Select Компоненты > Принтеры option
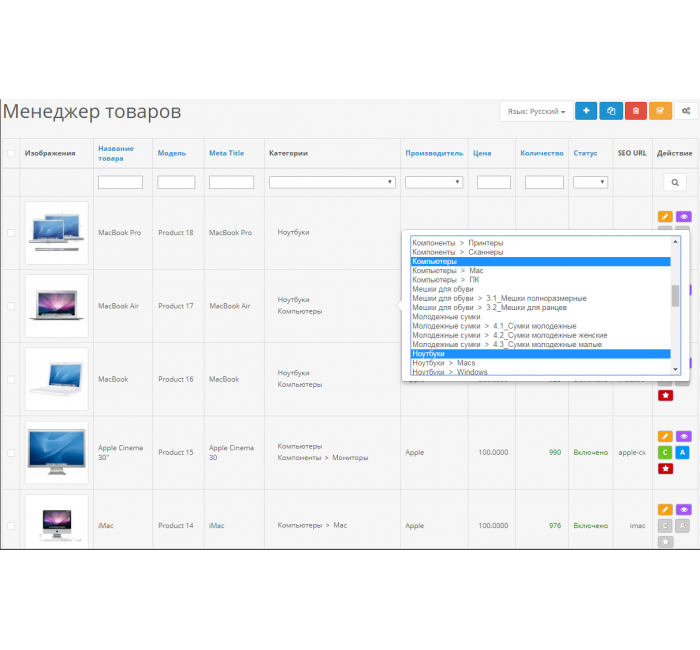Viewport: 700px width, 650px height. tap(540, 243)
